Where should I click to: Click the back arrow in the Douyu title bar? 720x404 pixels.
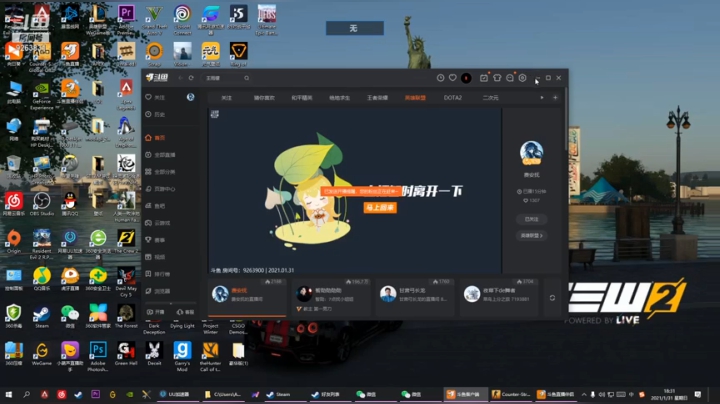coord(180,78)
